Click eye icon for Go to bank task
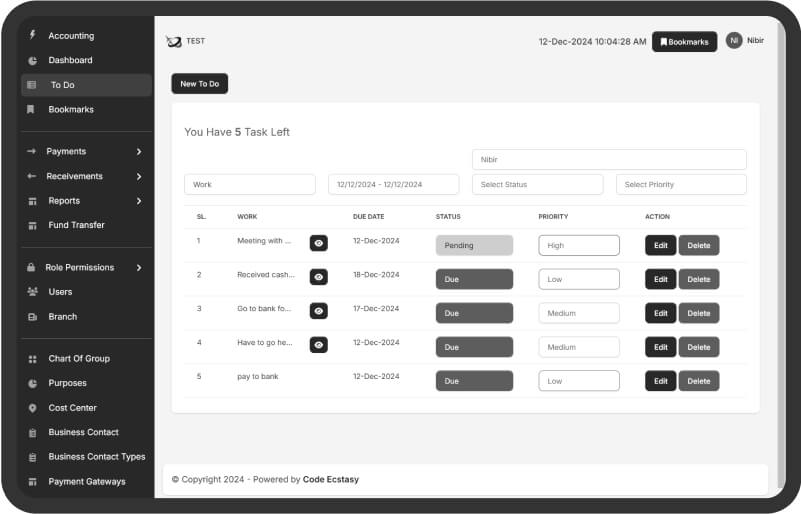 [318, 311]
